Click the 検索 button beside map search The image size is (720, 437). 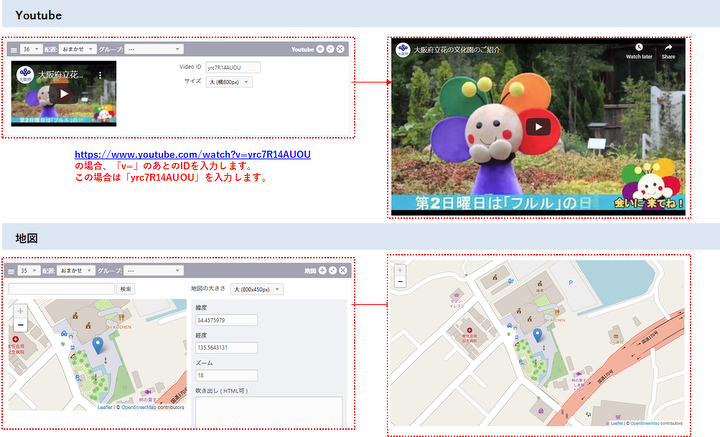point(125,289)
